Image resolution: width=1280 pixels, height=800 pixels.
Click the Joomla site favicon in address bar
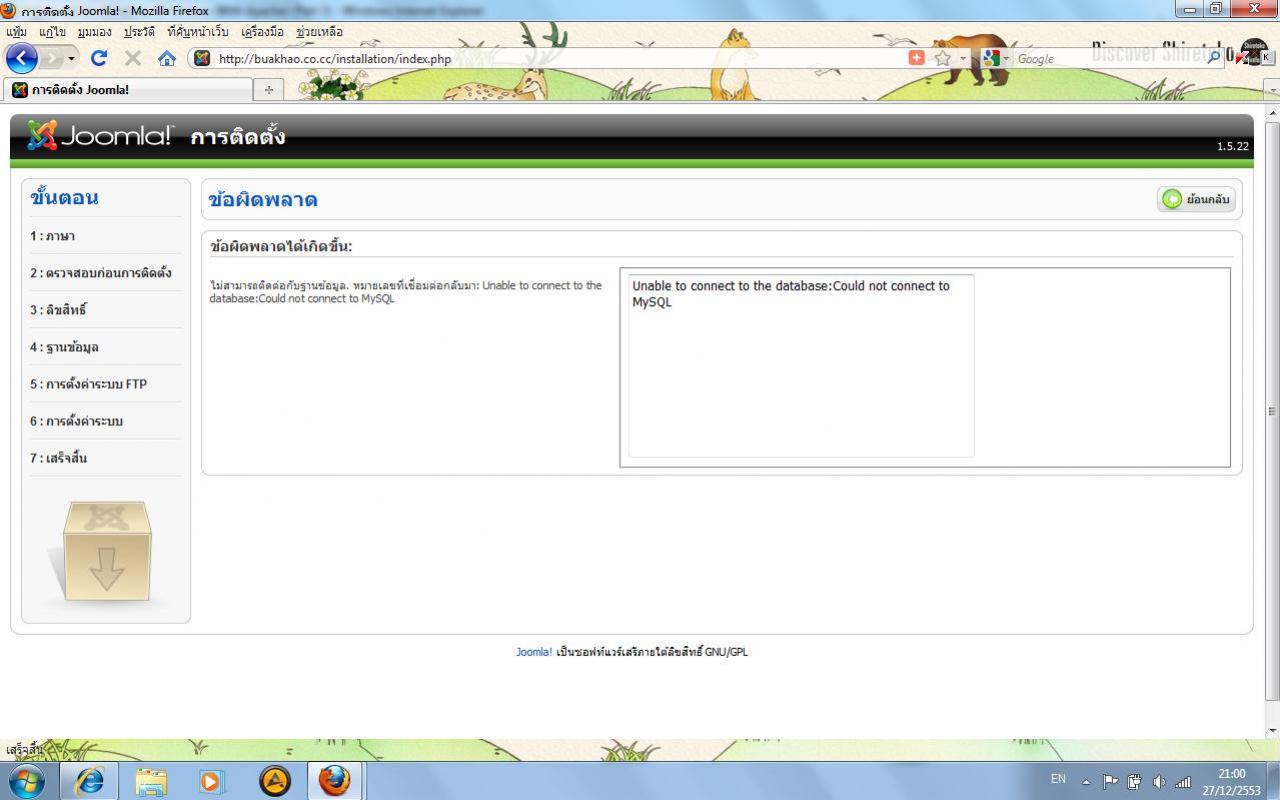tap(202, 58)
